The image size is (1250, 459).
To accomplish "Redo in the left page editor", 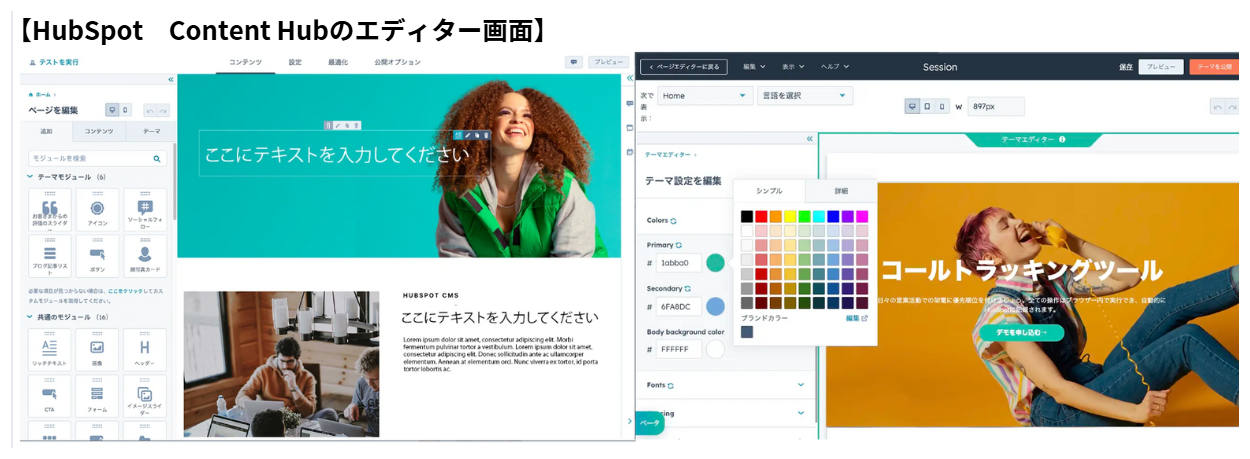I will click(x=163, y=110).
